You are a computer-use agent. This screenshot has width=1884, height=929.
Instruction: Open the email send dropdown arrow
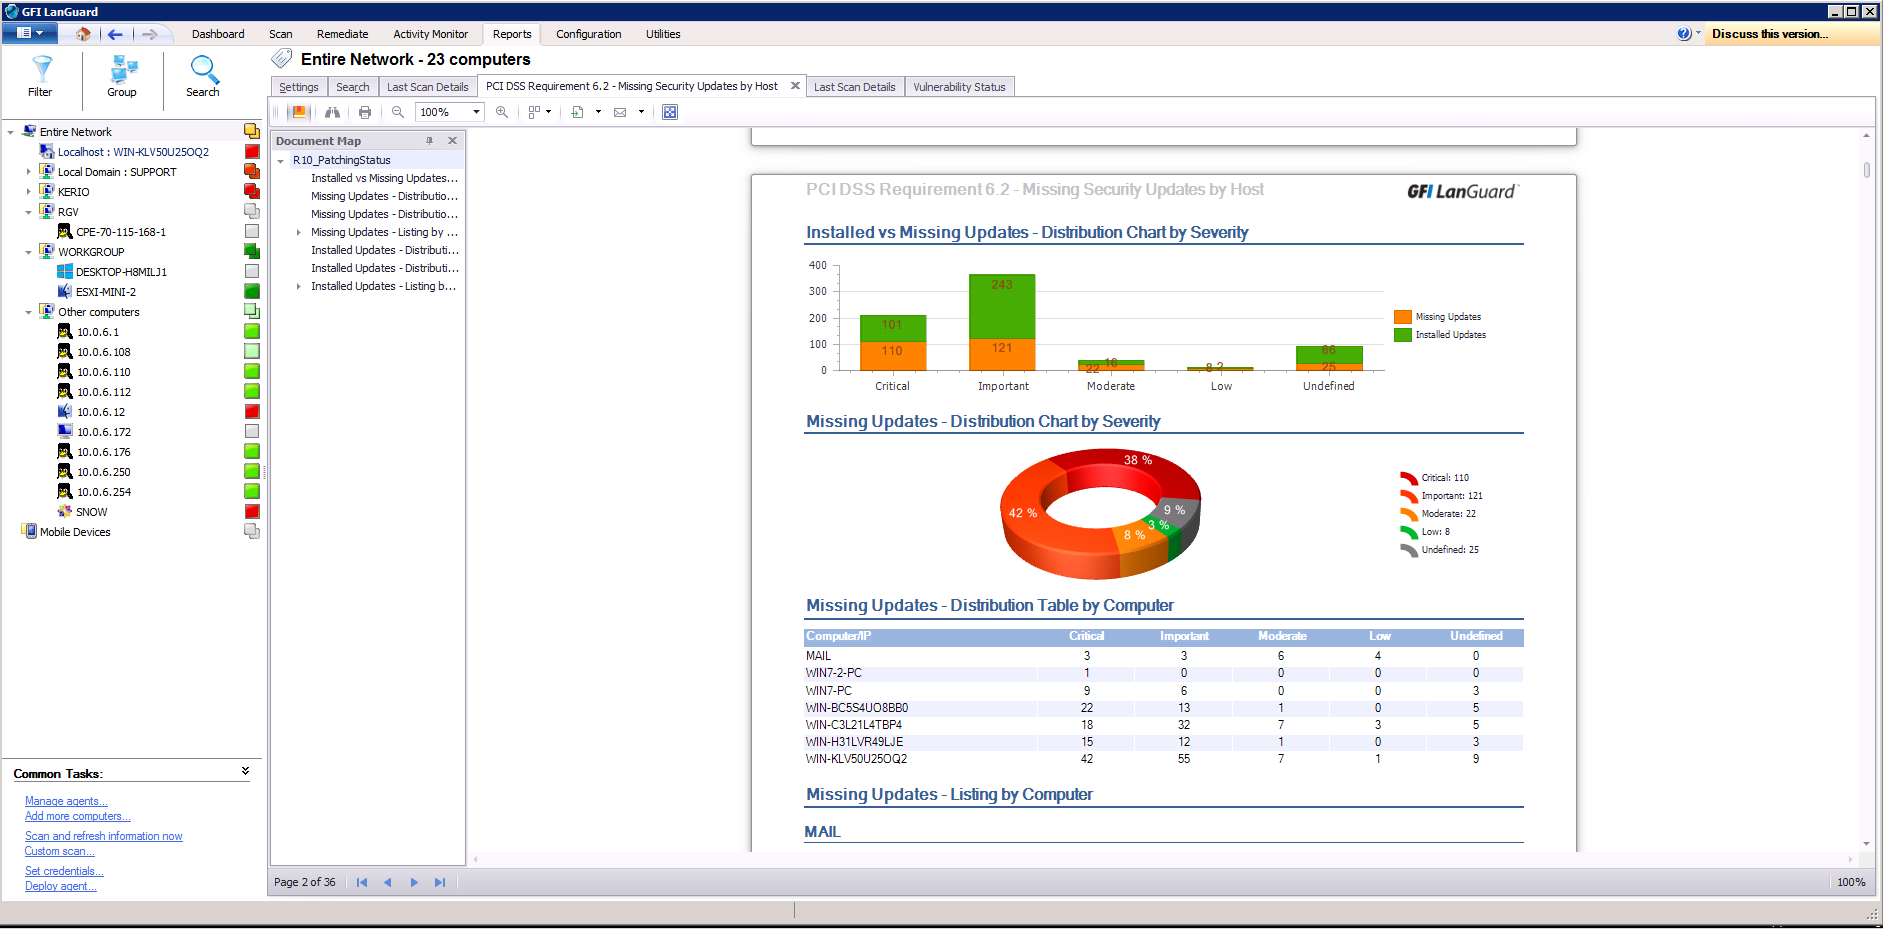pyautogui.click(x=641, y=112)
